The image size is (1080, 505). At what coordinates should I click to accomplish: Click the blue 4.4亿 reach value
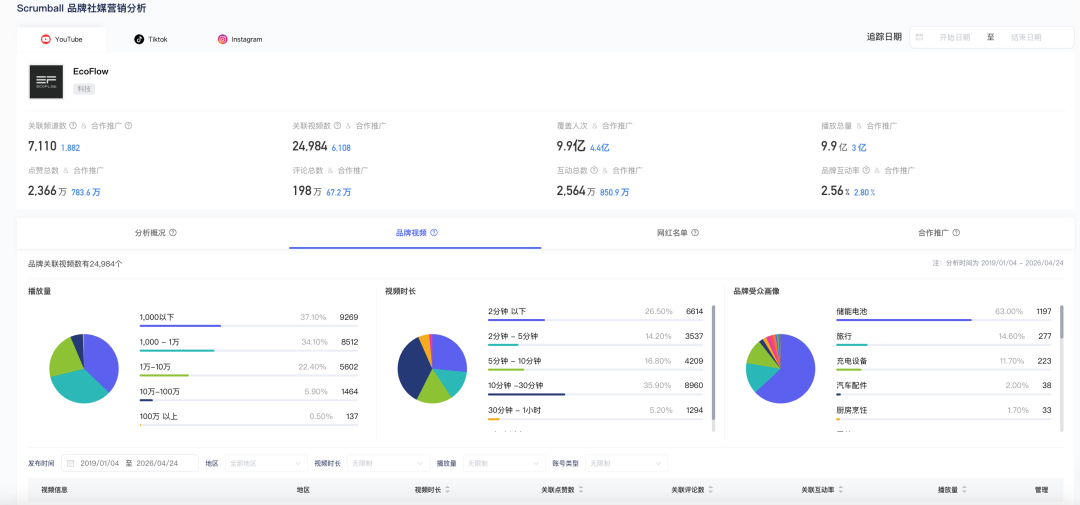coord(599,147)
